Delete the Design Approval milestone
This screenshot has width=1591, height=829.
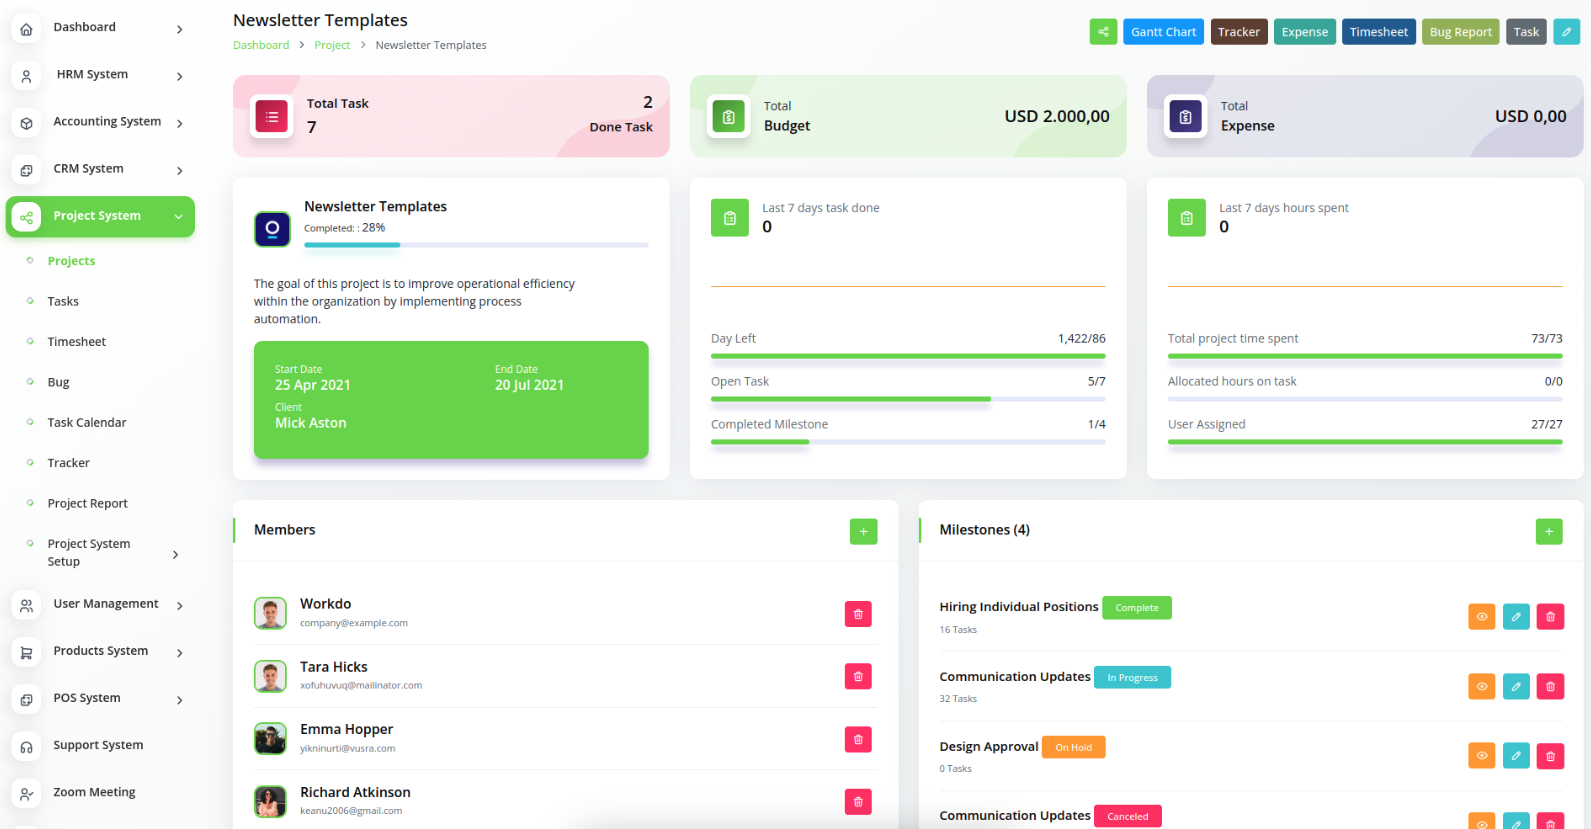click(1550, 756)
